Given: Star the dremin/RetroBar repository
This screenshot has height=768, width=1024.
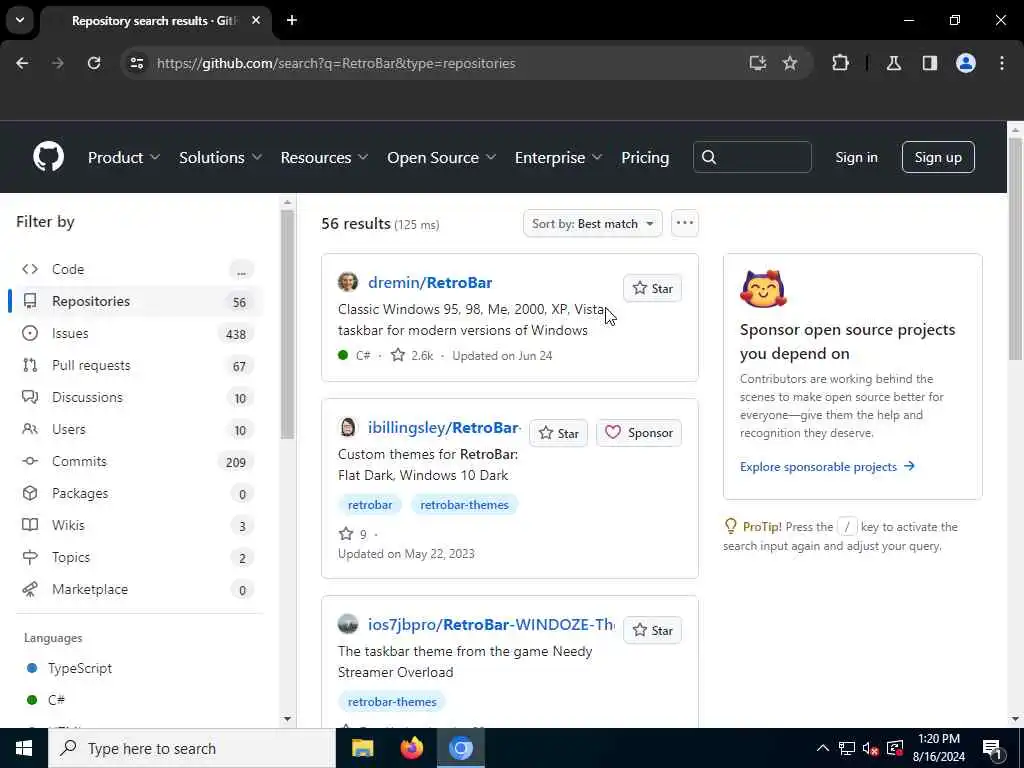Looking at the screenshot, I should [652, 288].
